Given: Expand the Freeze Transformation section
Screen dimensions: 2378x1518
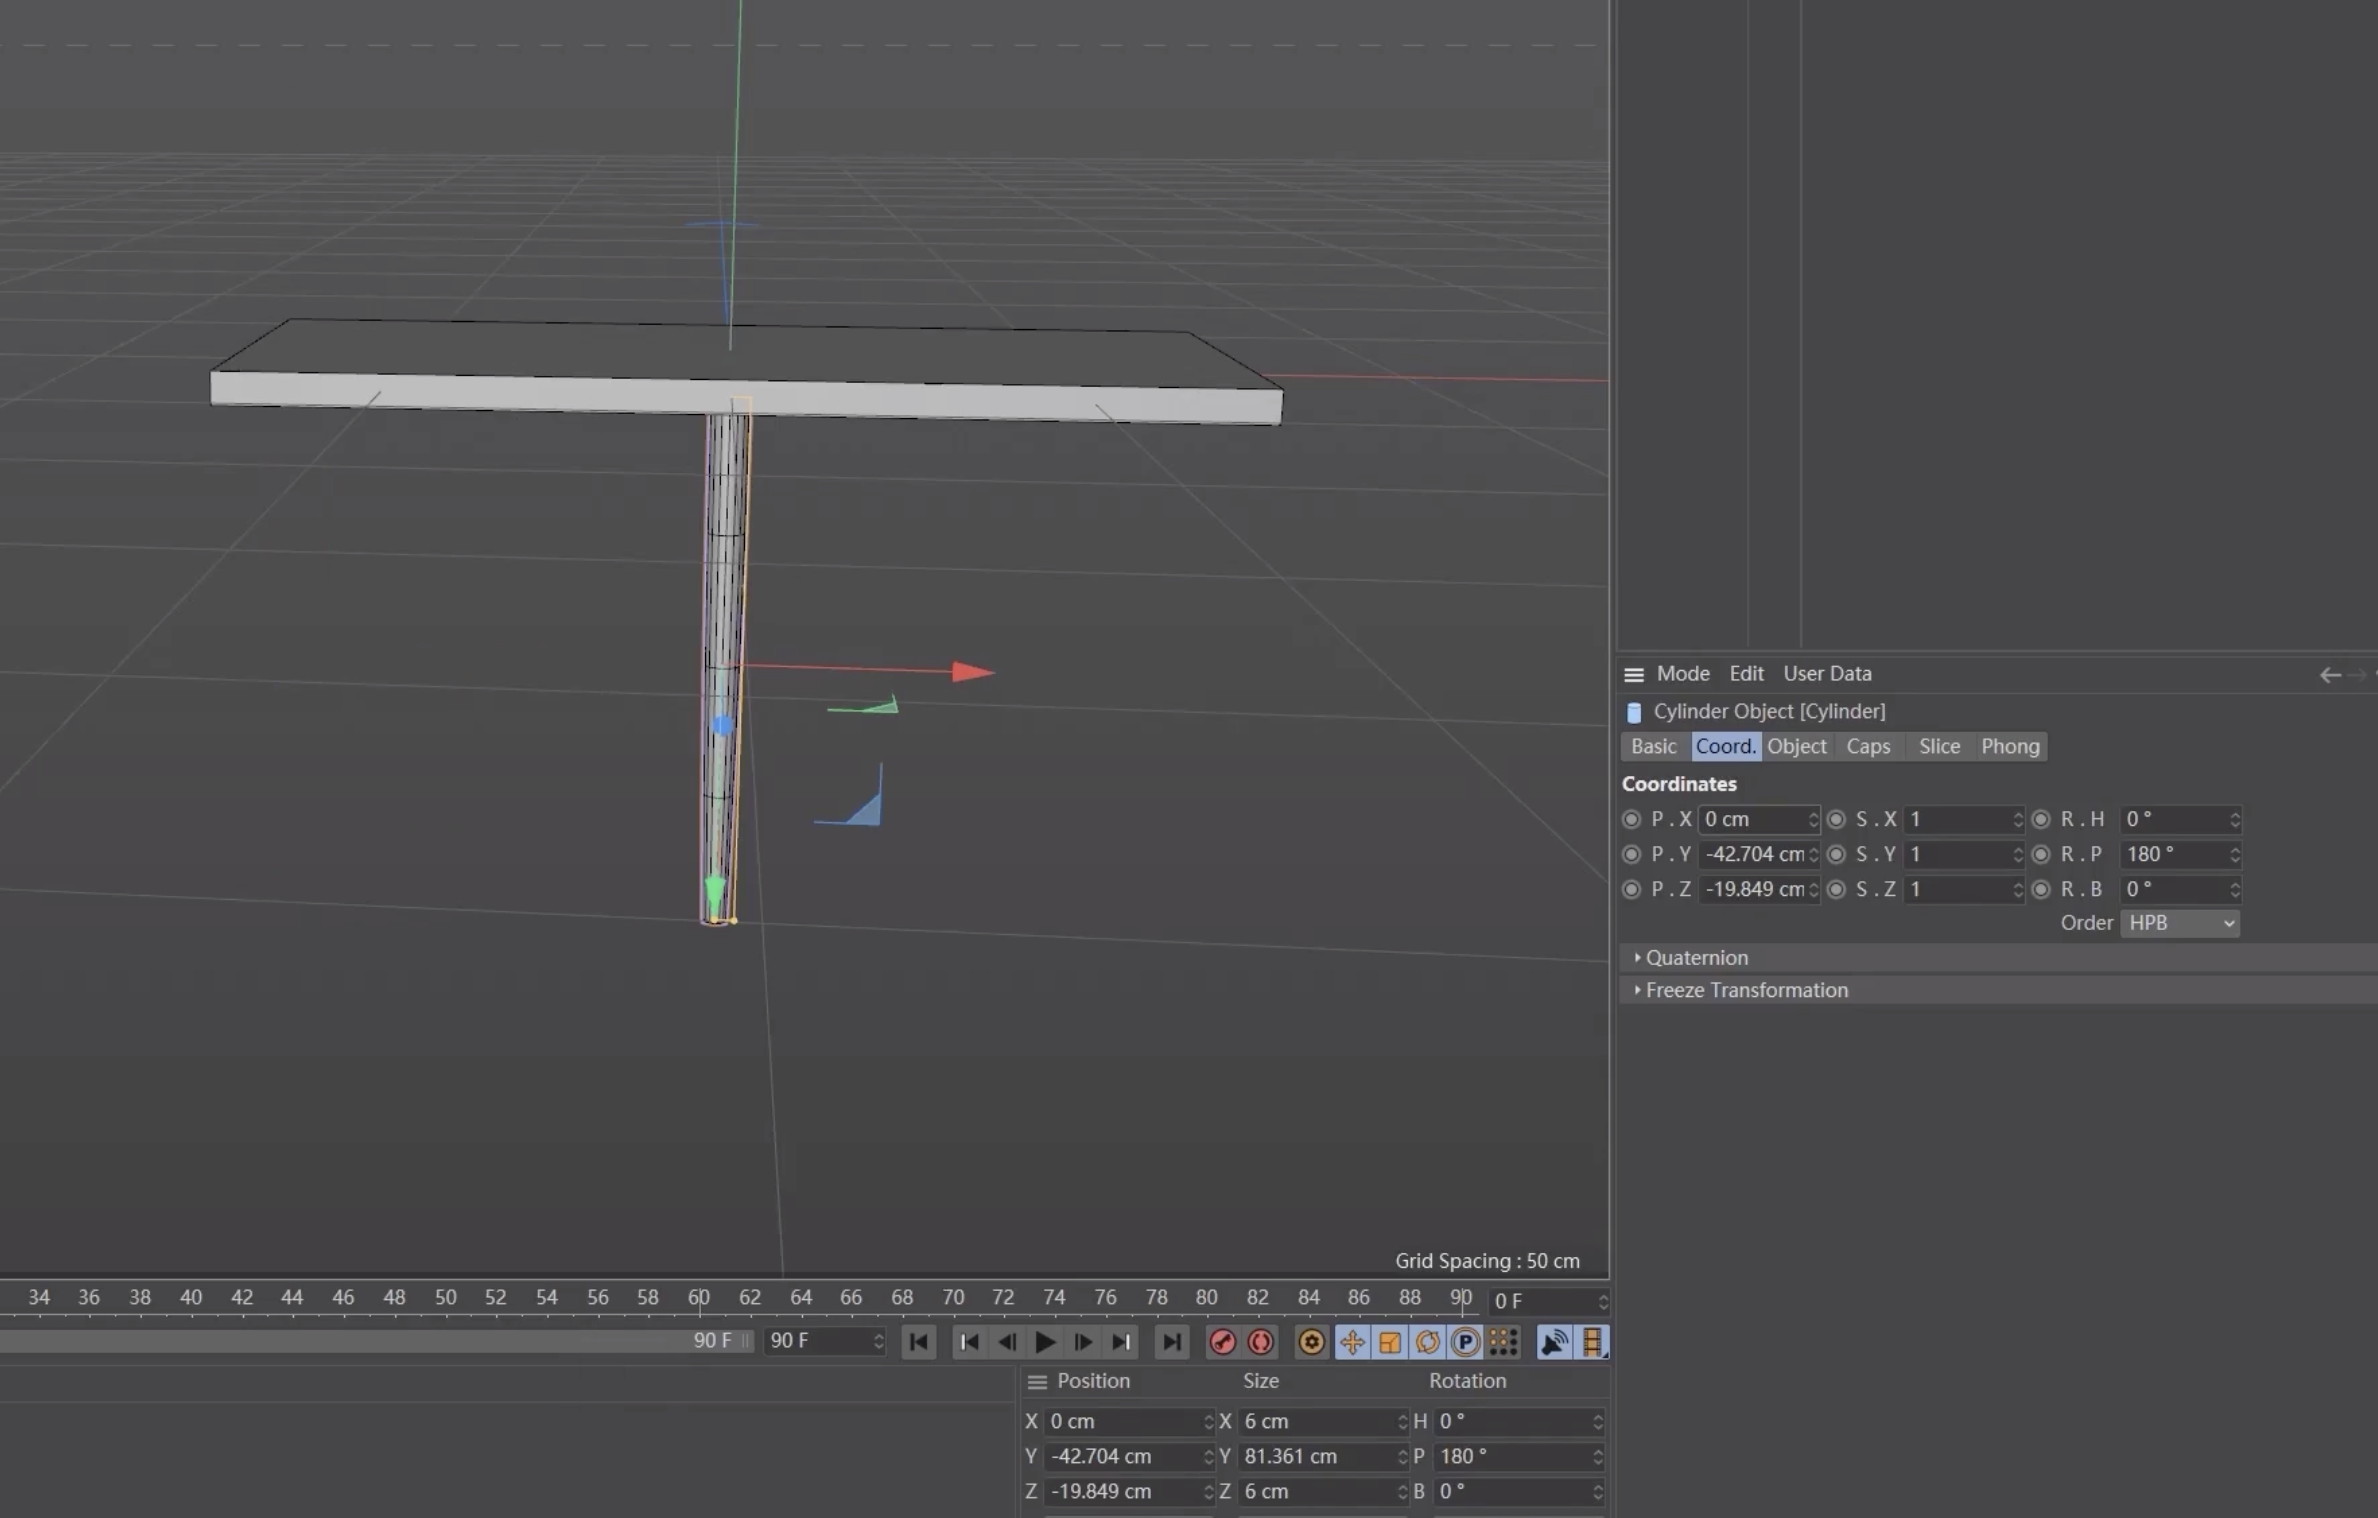Looking at the screenshot, I should [x=1999, y=990].
